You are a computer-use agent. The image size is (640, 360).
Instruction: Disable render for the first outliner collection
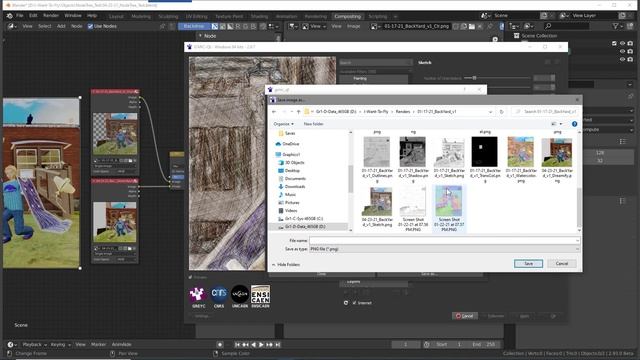[631, 43]
